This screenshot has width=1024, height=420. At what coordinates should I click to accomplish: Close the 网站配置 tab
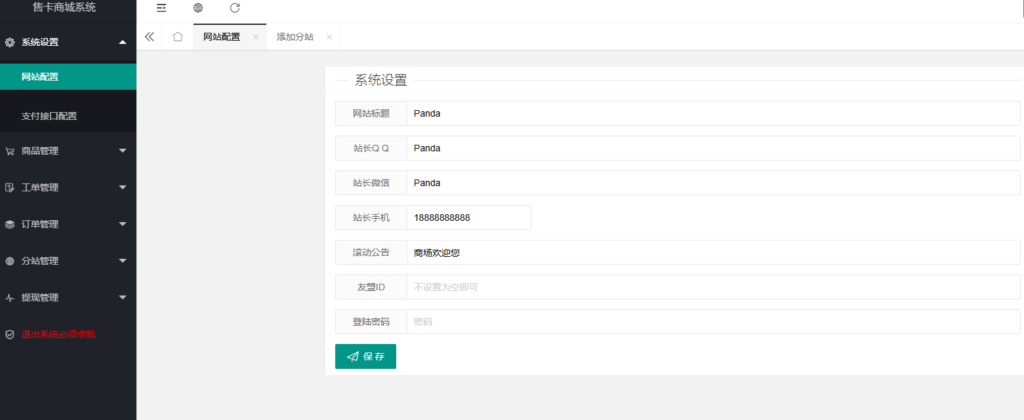255,37
